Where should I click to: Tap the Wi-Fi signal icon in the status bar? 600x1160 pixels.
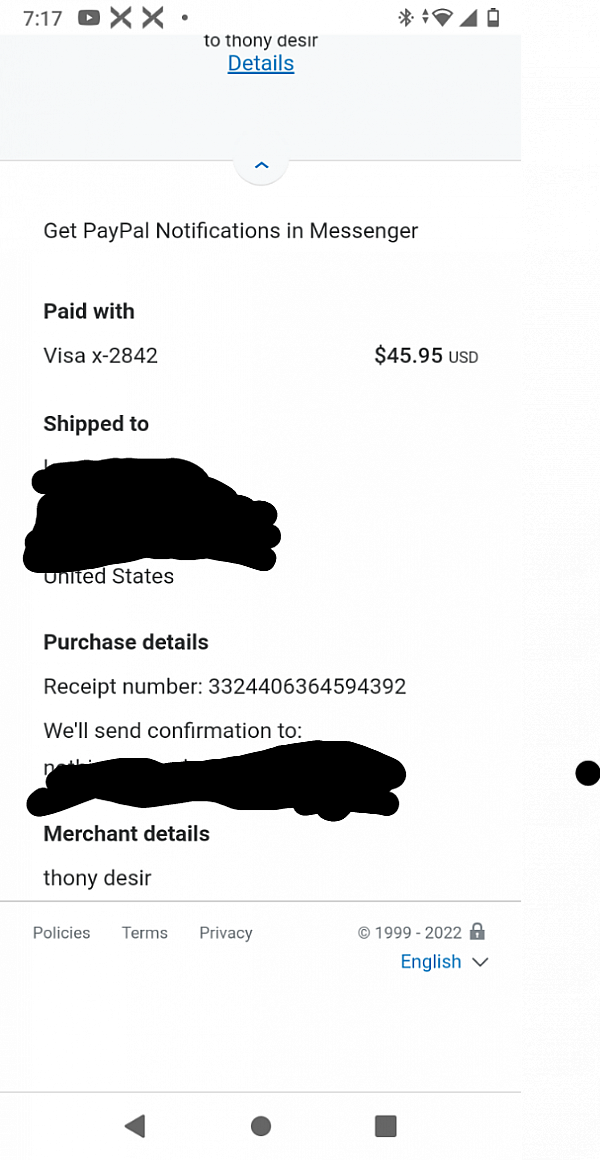442,18
